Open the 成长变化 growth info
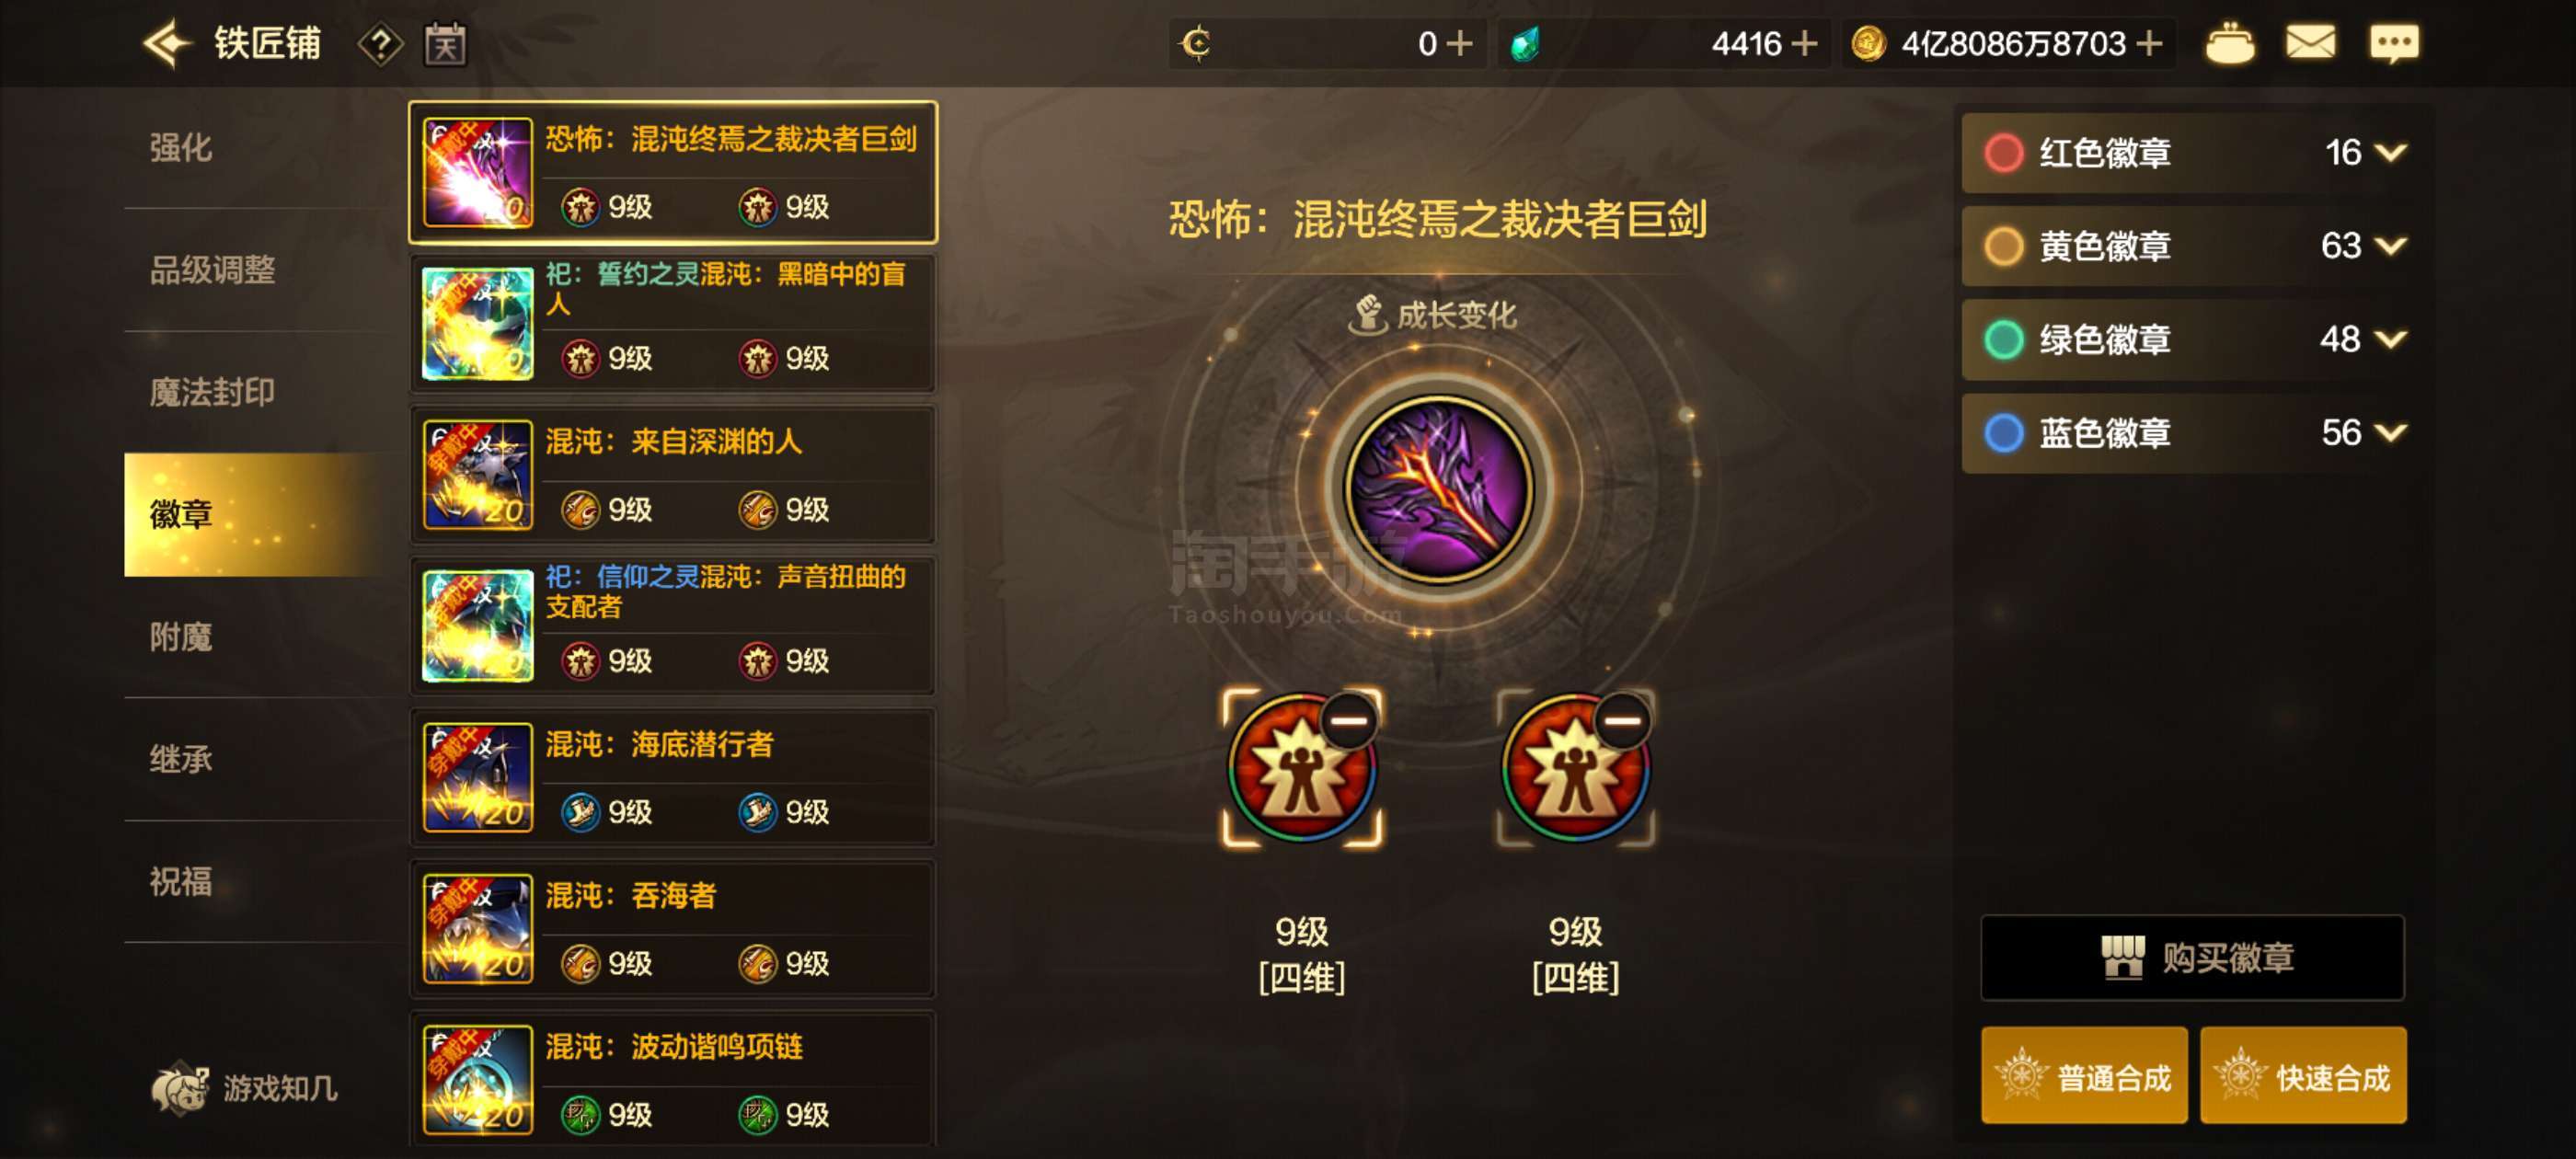 click(x=1433, y=316)
